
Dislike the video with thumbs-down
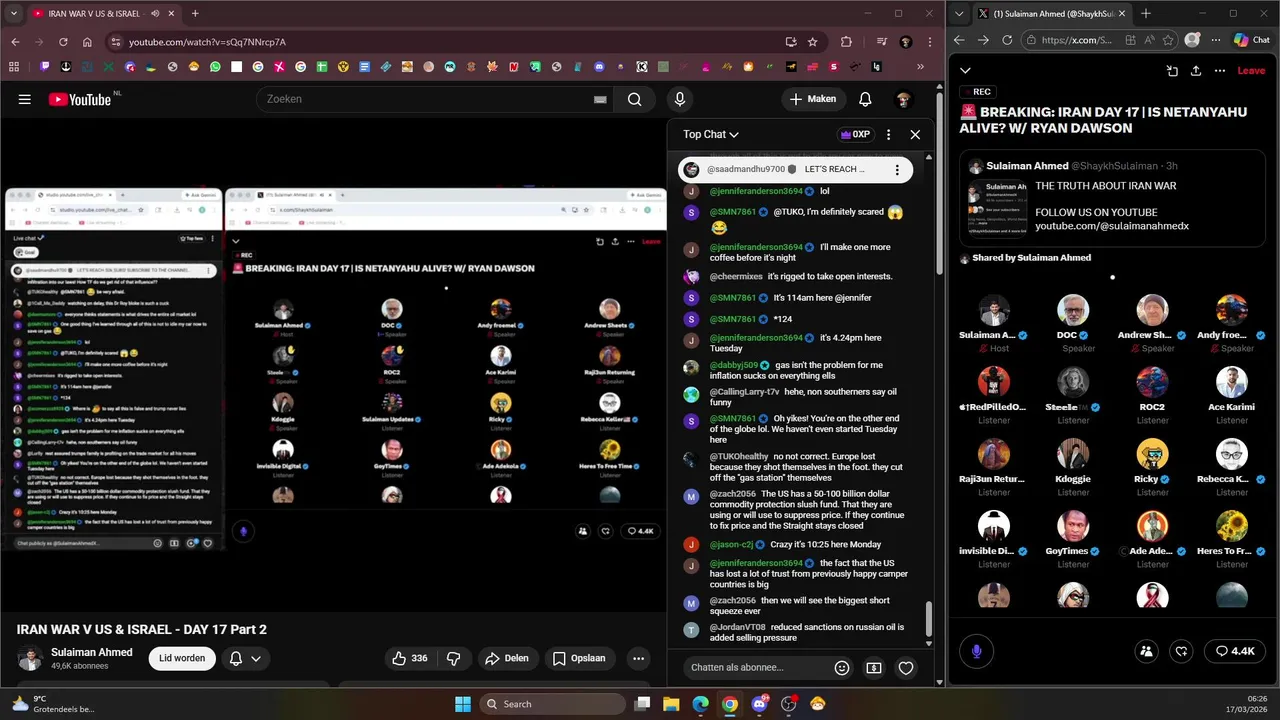click(x=453, y=658)
